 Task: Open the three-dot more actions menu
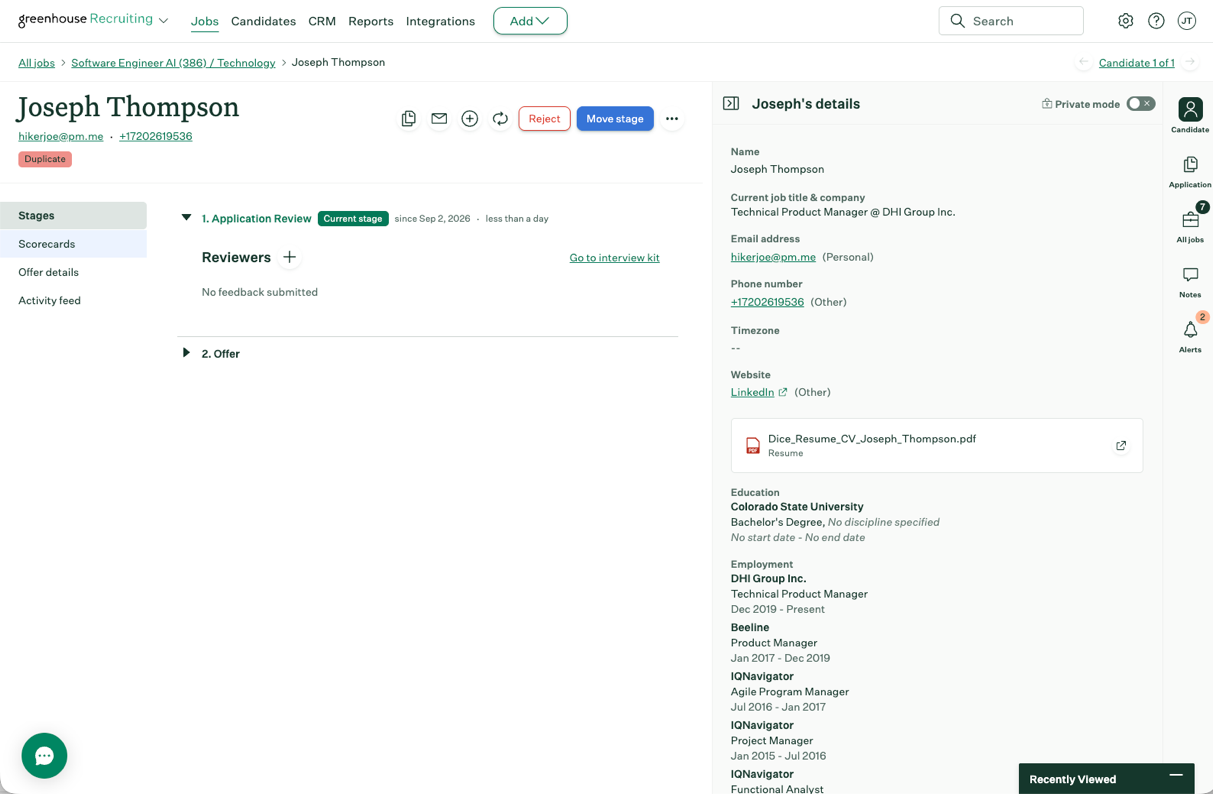click(672, 119)
